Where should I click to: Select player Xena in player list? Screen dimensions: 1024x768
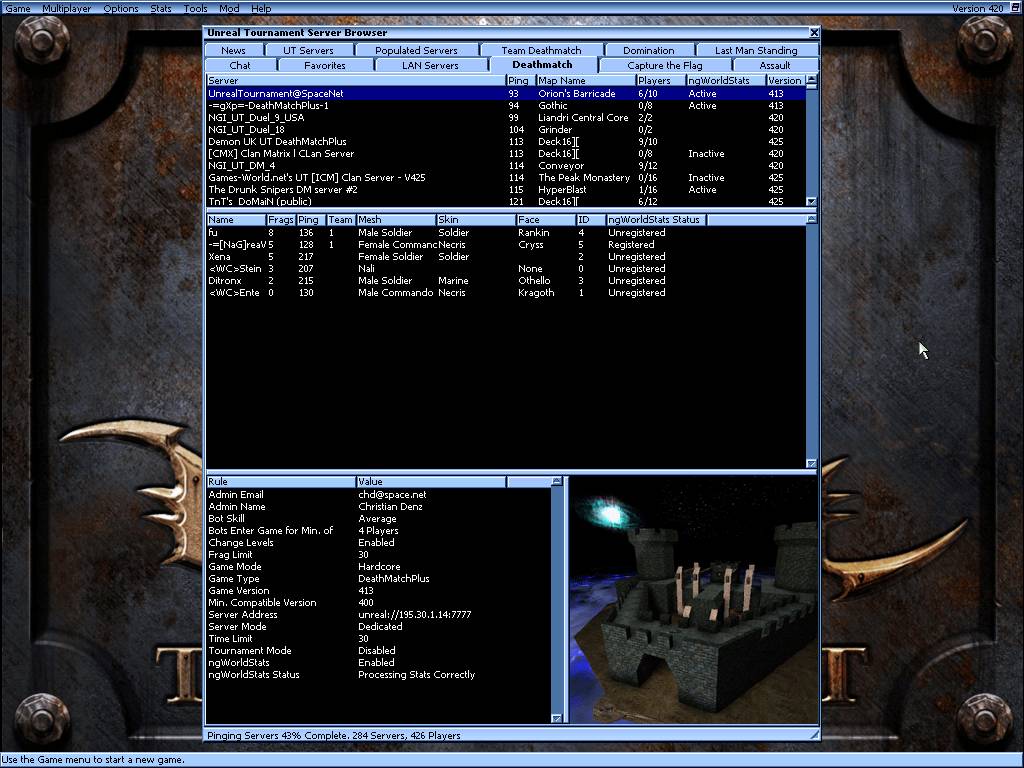(506, 257)
